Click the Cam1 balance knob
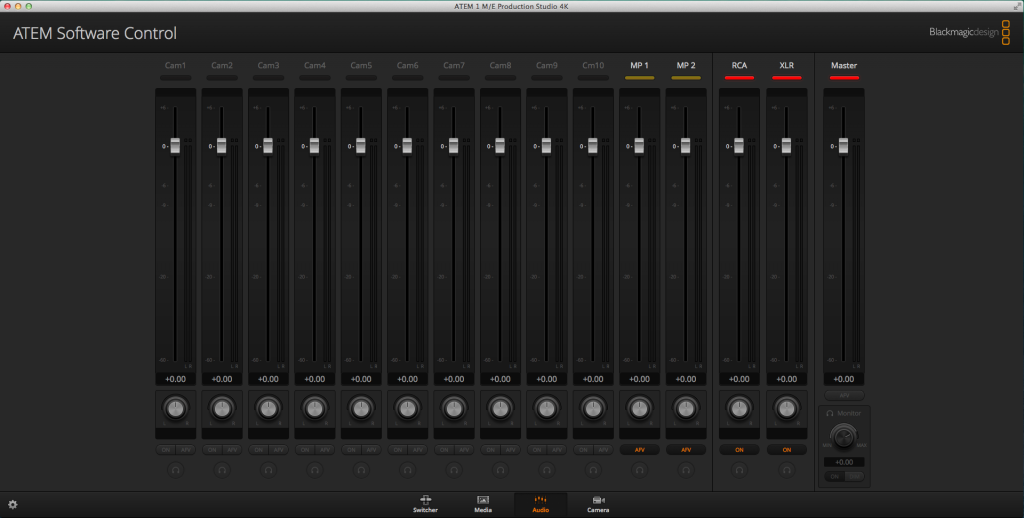Viewport: 1024px width, 518px height. coord(176,409)
